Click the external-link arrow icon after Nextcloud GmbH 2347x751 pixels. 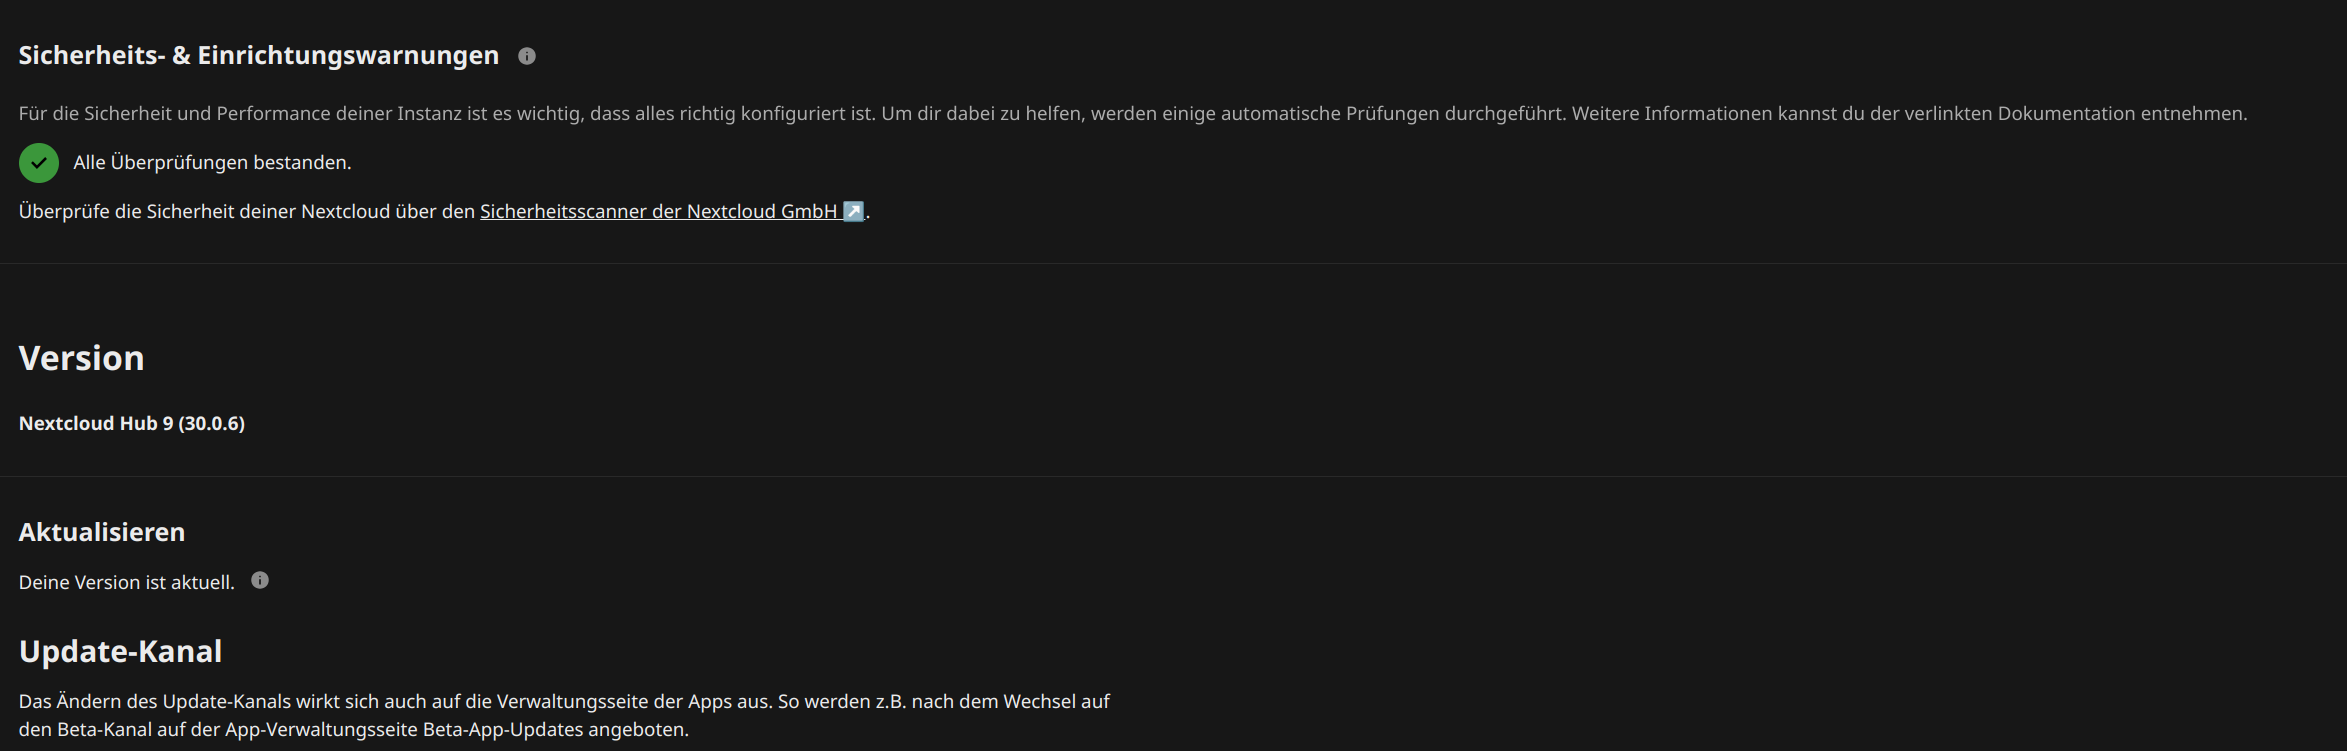pyautogui.click(x=853, y=211)
